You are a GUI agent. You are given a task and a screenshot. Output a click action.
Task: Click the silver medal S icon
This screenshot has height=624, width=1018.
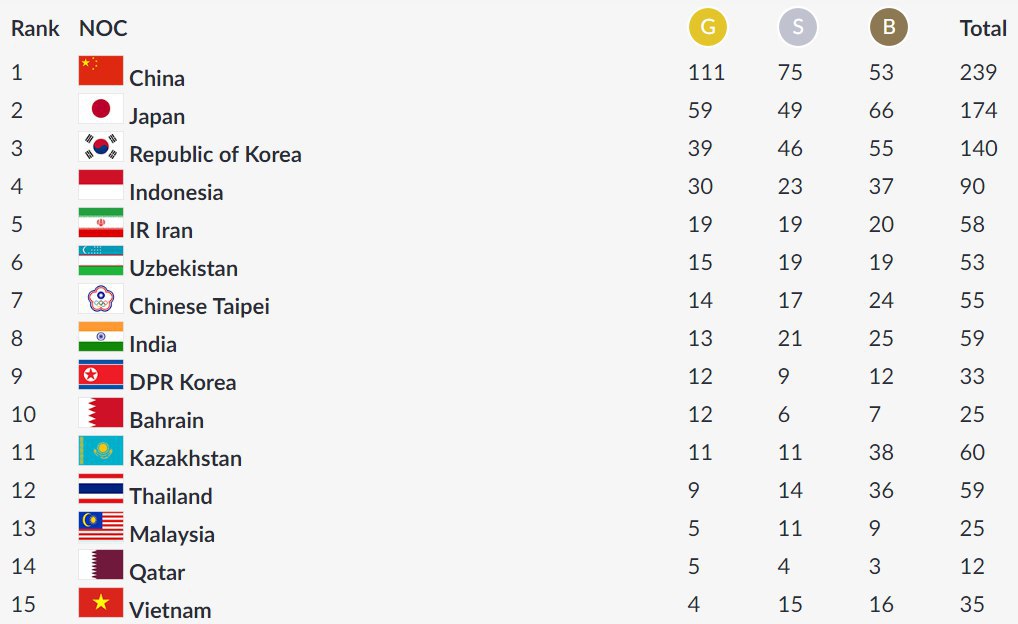point(798,28)
